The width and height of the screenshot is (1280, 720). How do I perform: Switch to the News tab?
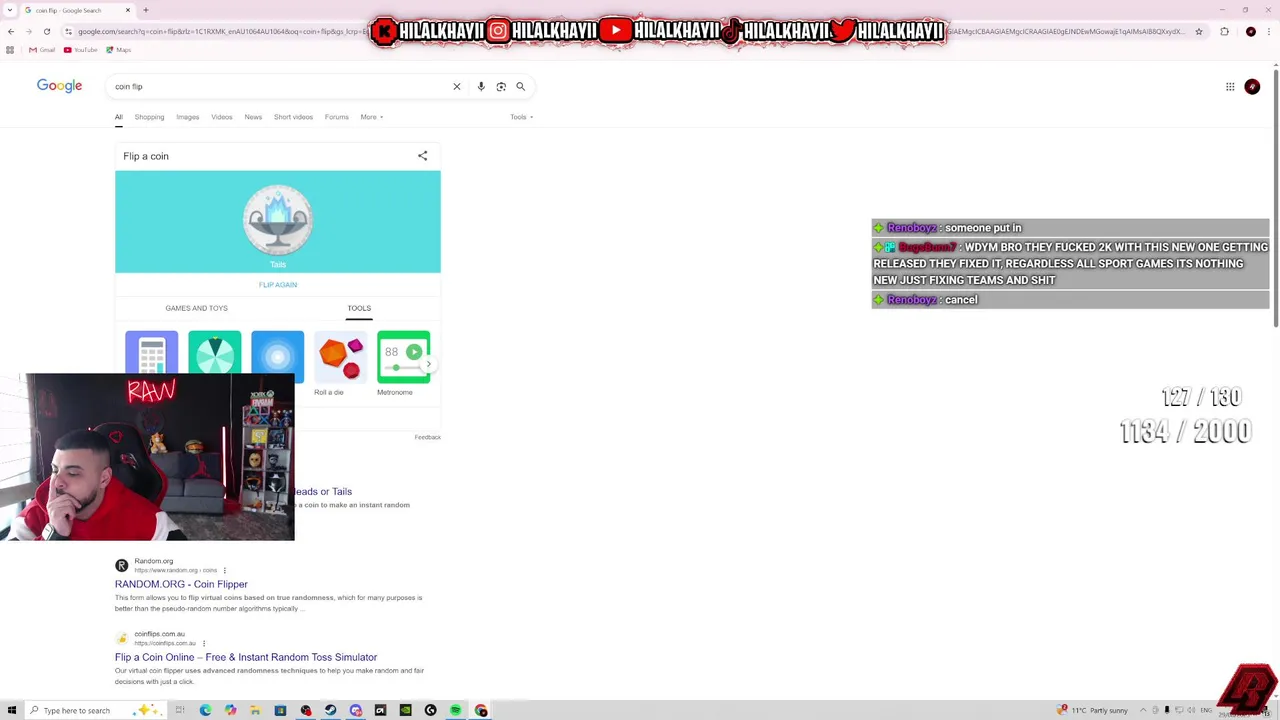point(253,117)
